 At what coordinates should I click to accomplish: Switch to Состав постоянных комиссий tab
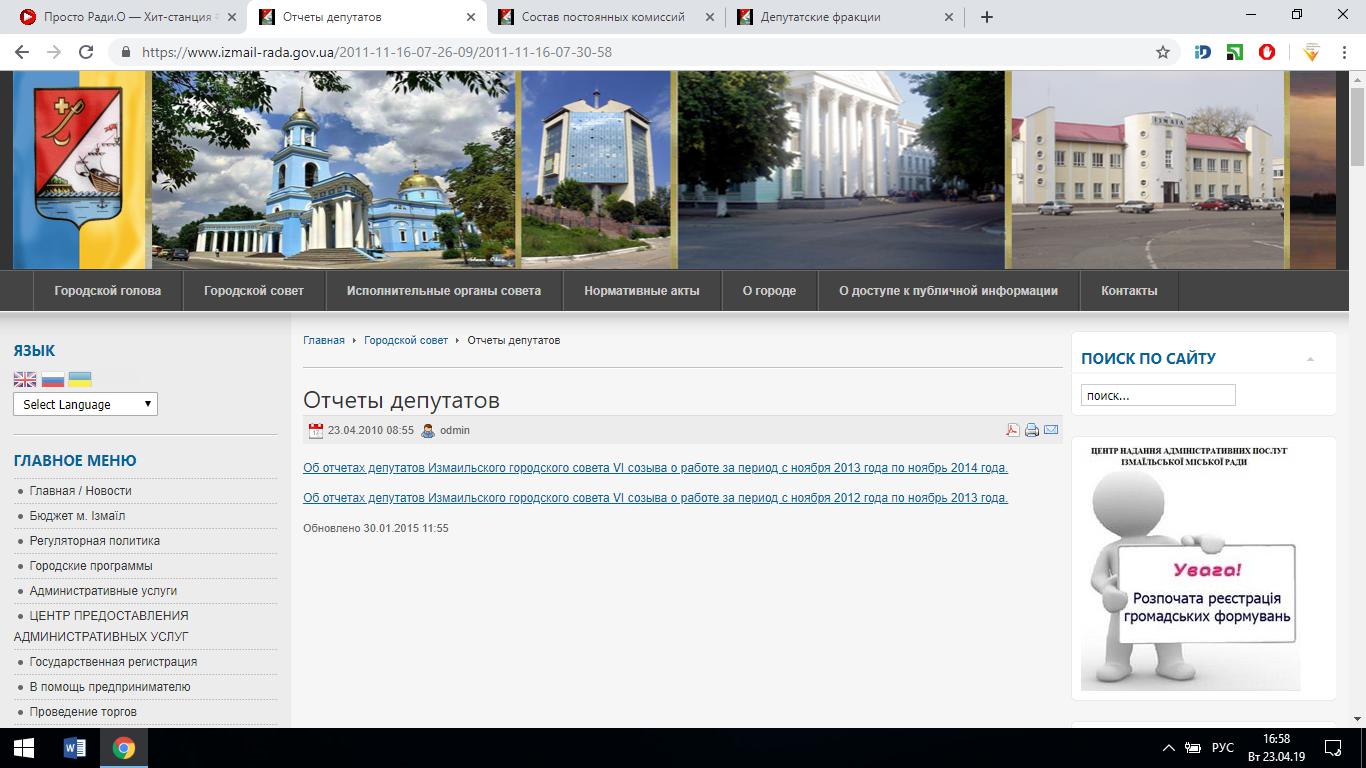click(x=606, y=17)
